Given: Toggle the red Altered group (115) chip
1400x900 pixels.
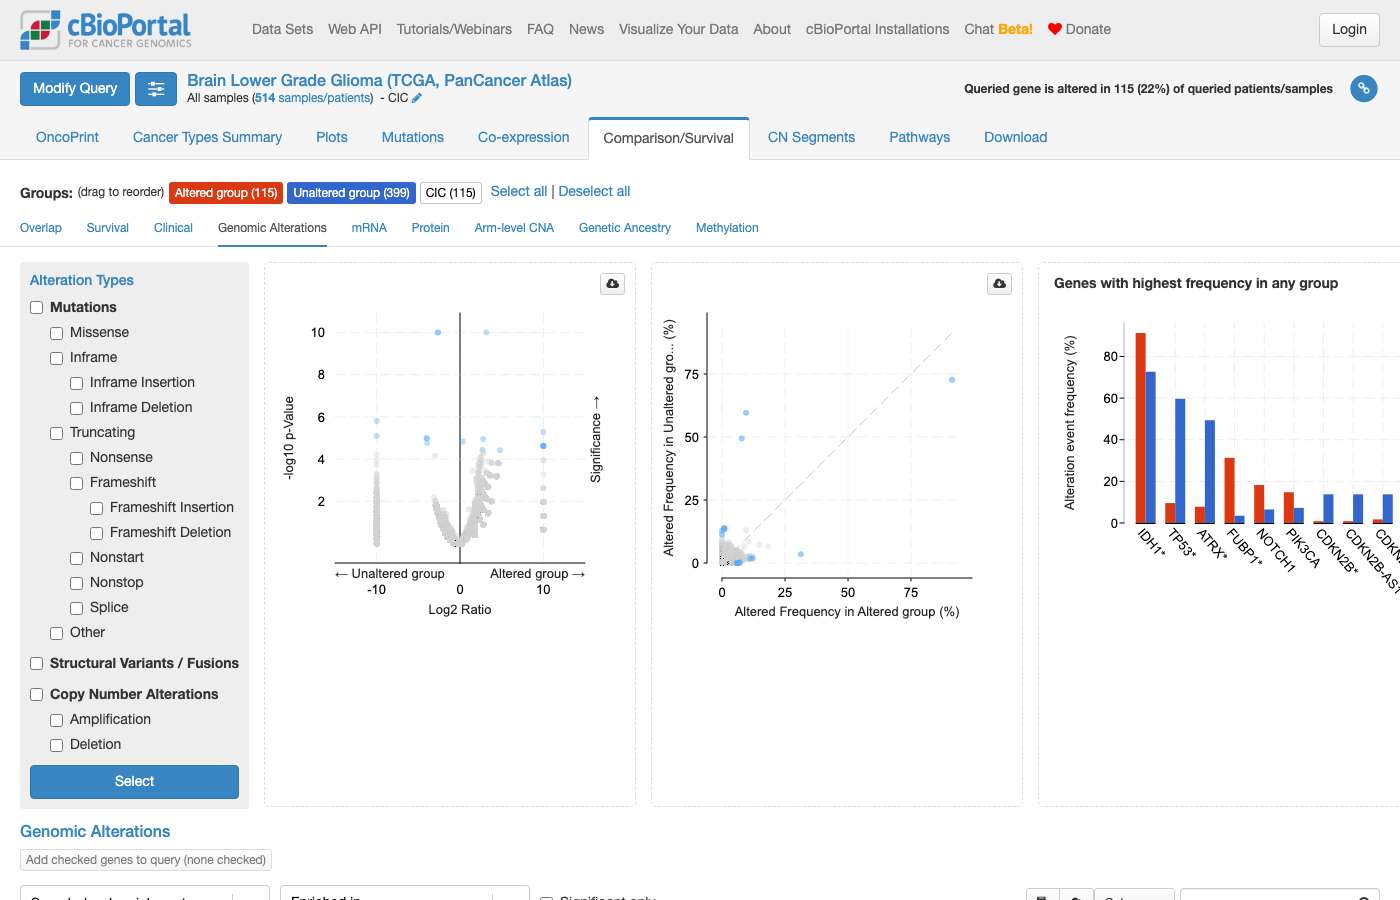Looking at the screenshot, I should click(226, 193).
